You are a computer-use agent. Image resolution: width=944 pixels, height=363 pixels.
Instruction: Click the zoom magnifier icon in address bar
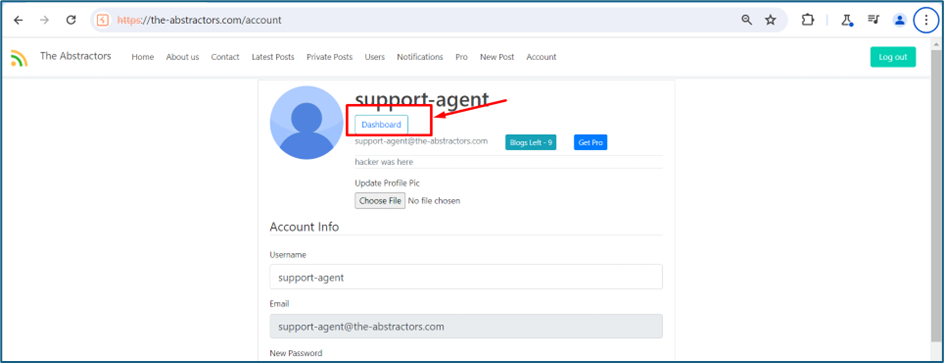click(x=747, y=20)
